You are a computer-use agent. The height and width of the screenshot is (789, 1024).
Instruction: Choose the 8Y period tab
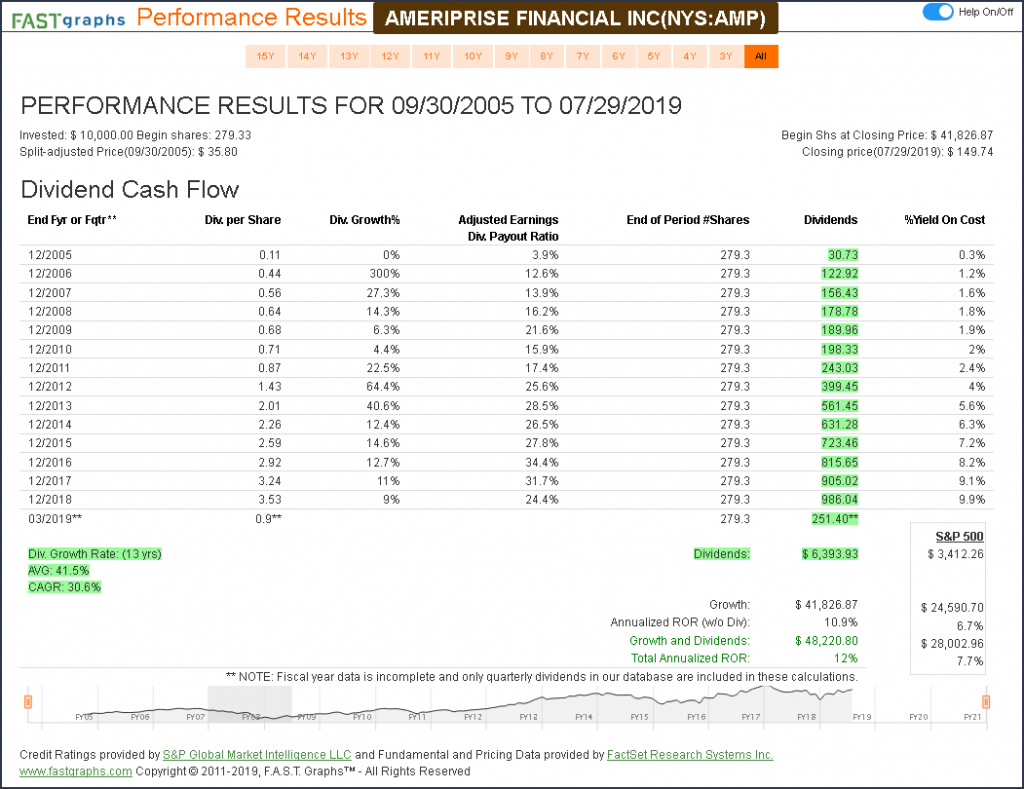(x=547, y=56)
